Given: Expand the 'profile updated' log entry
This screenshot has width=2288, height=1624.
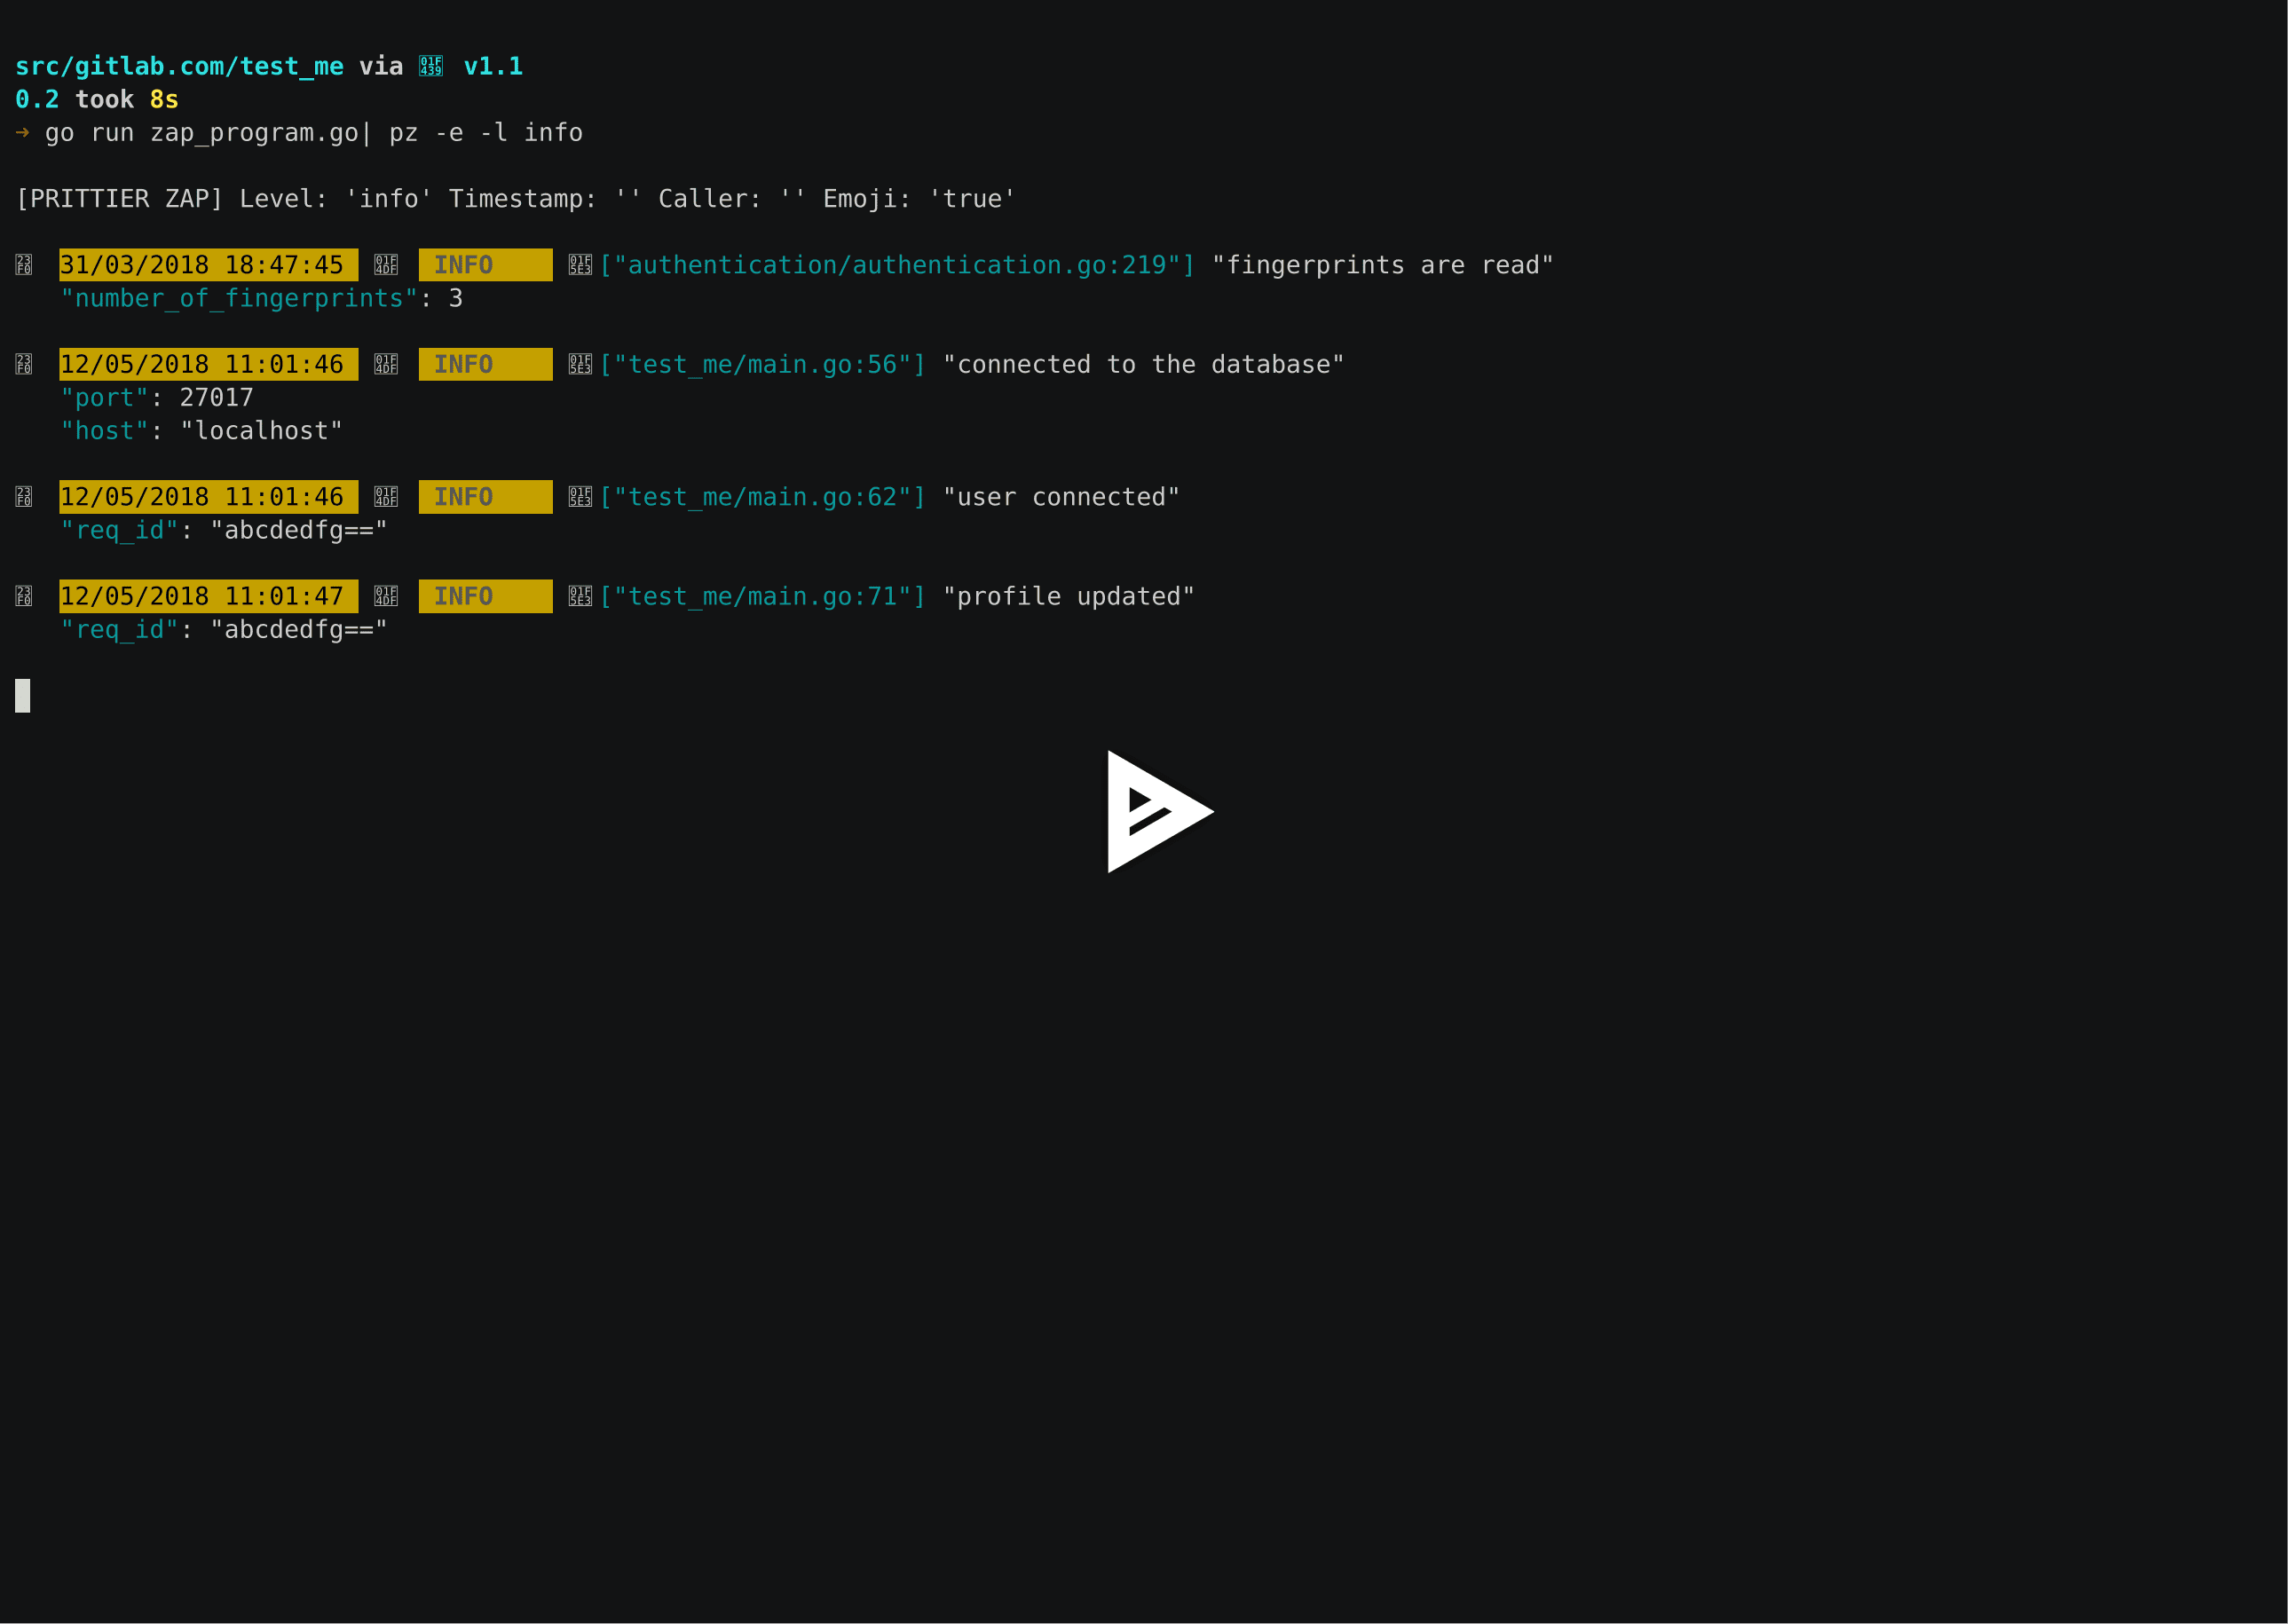Looking at the screenshot, I should click(x=1068, y=596).
